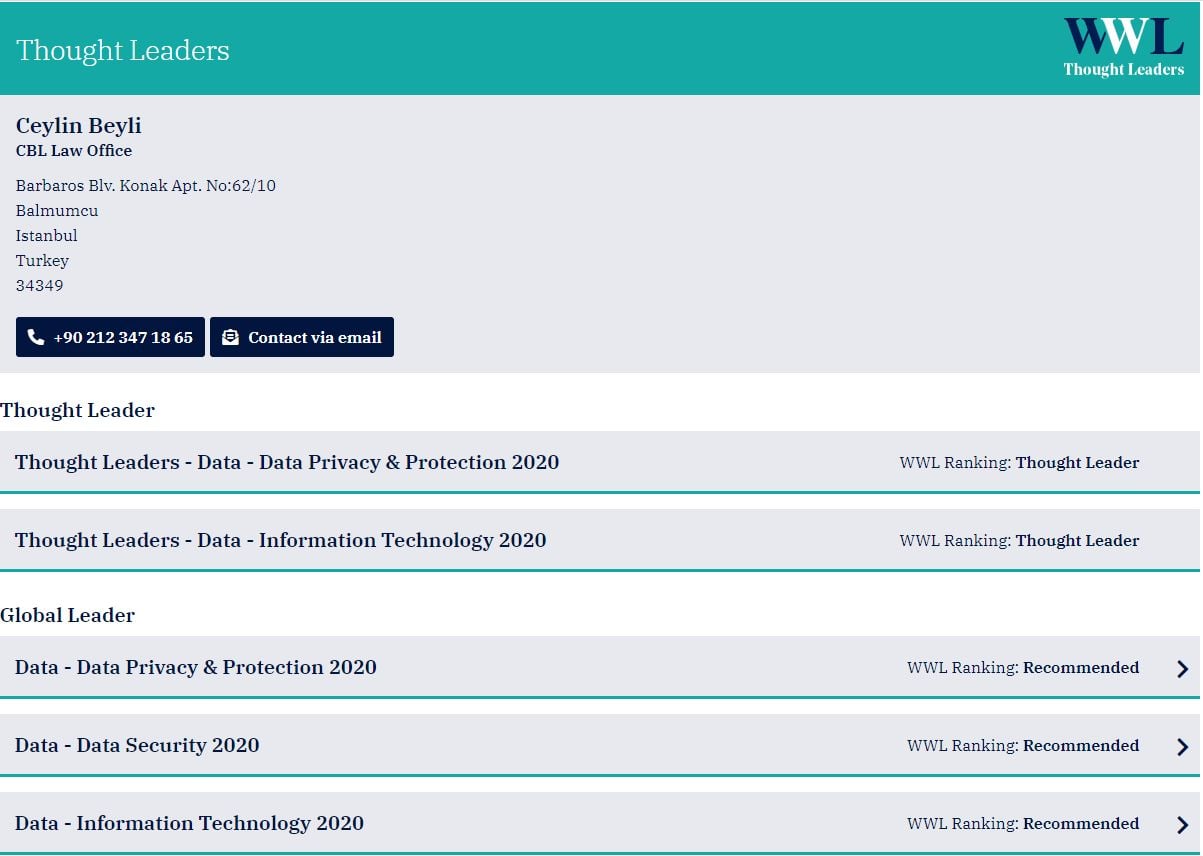
Task: Call +90 212 347 18 65 button
Action: coord(110,337)
